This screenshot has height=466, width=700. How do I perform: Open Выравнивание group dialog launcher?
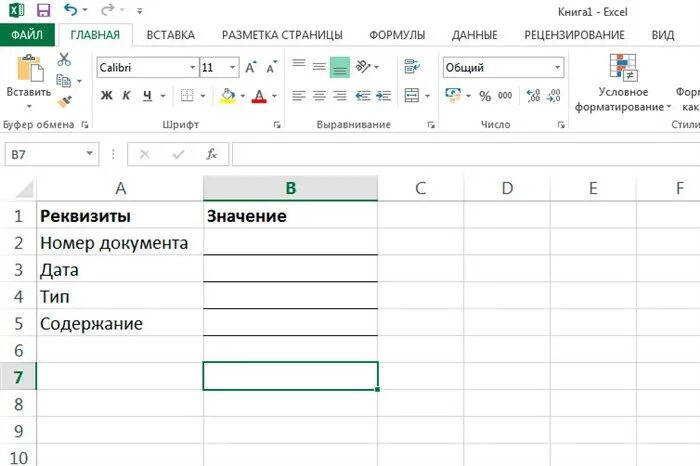coord(431,125)
